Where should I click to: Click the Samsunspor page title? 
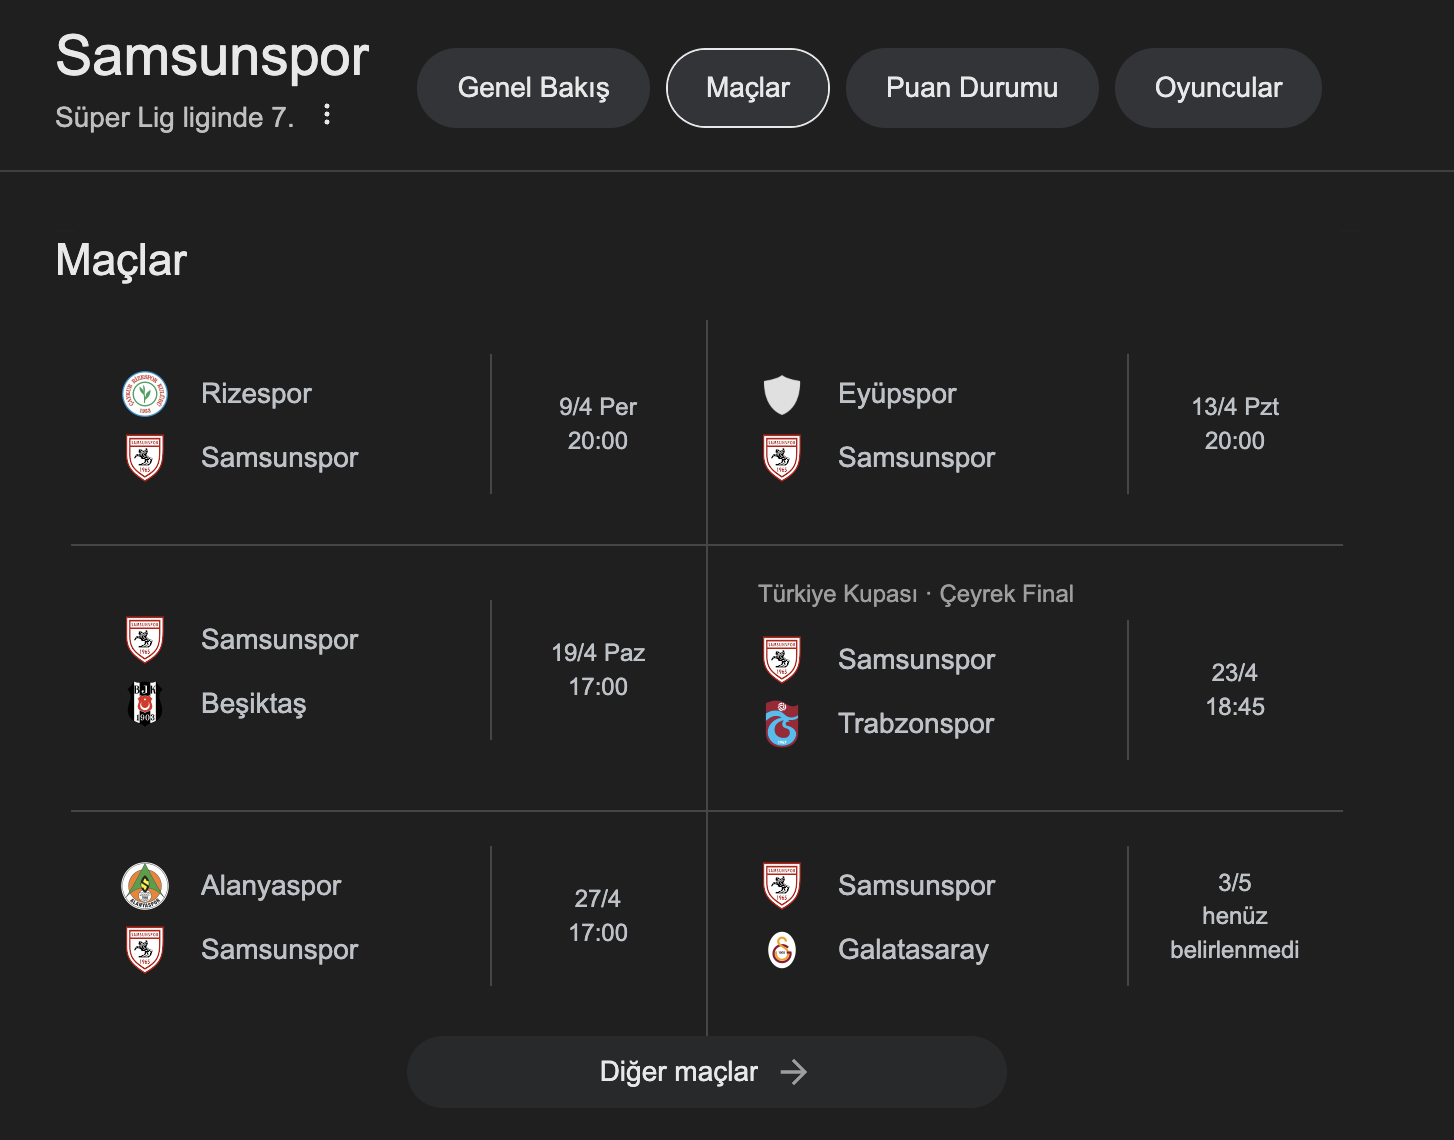coord(212,57)
